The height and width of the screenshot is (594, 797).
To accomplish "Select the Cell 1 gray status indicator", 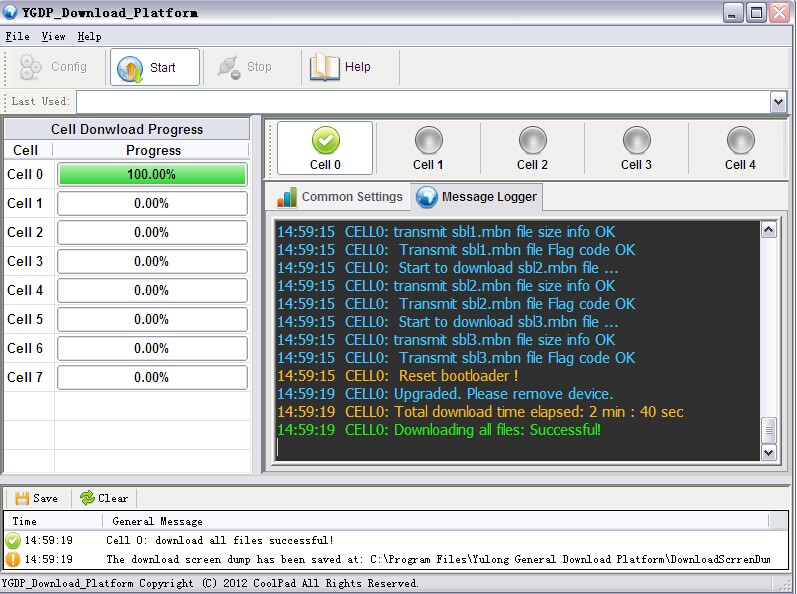I will [428, 141].
